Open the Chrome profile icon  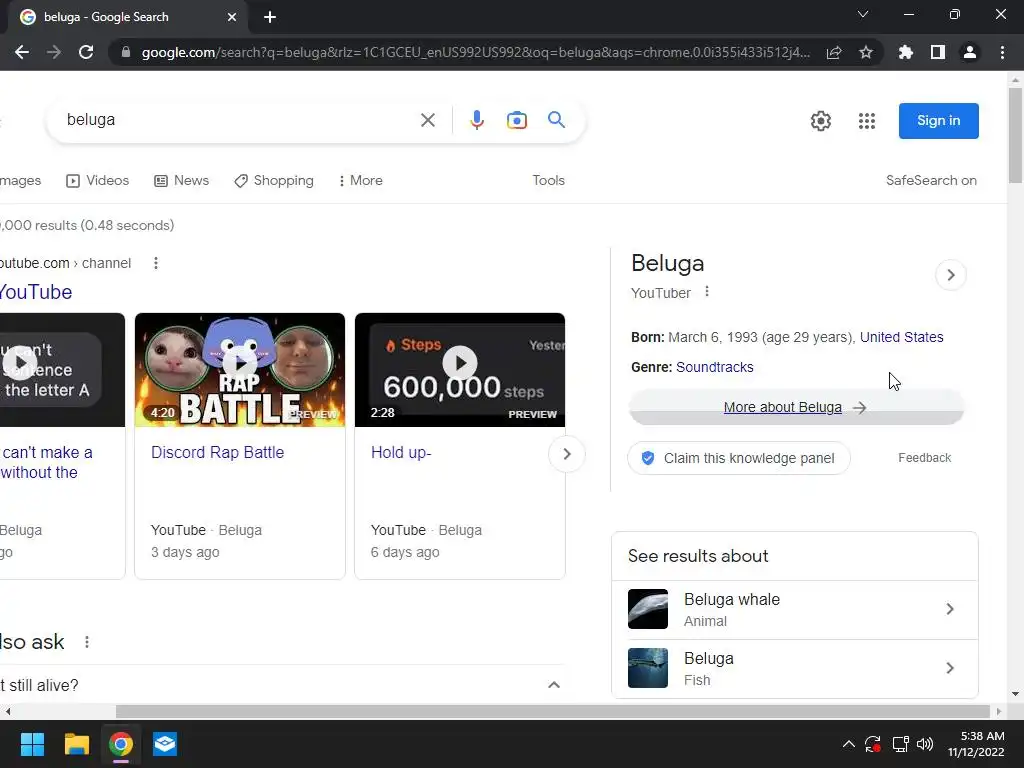click(970, 52)
